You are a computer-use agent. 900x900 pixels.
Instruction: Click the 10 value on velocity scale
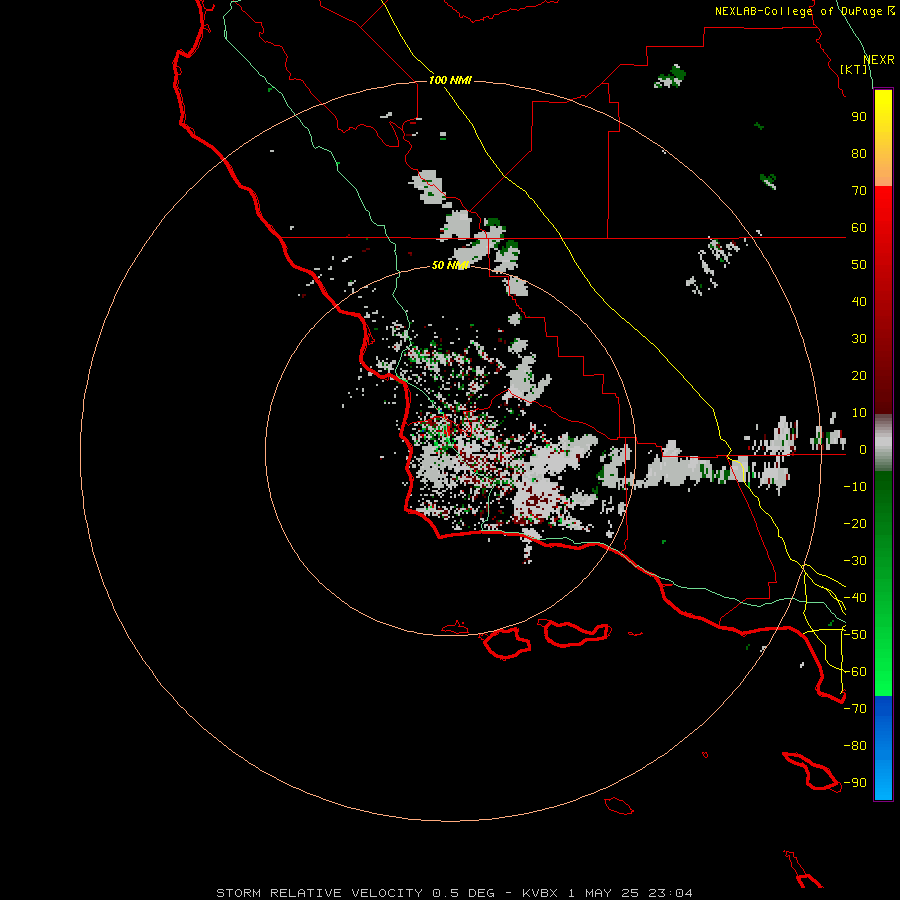tap(859, 413)
